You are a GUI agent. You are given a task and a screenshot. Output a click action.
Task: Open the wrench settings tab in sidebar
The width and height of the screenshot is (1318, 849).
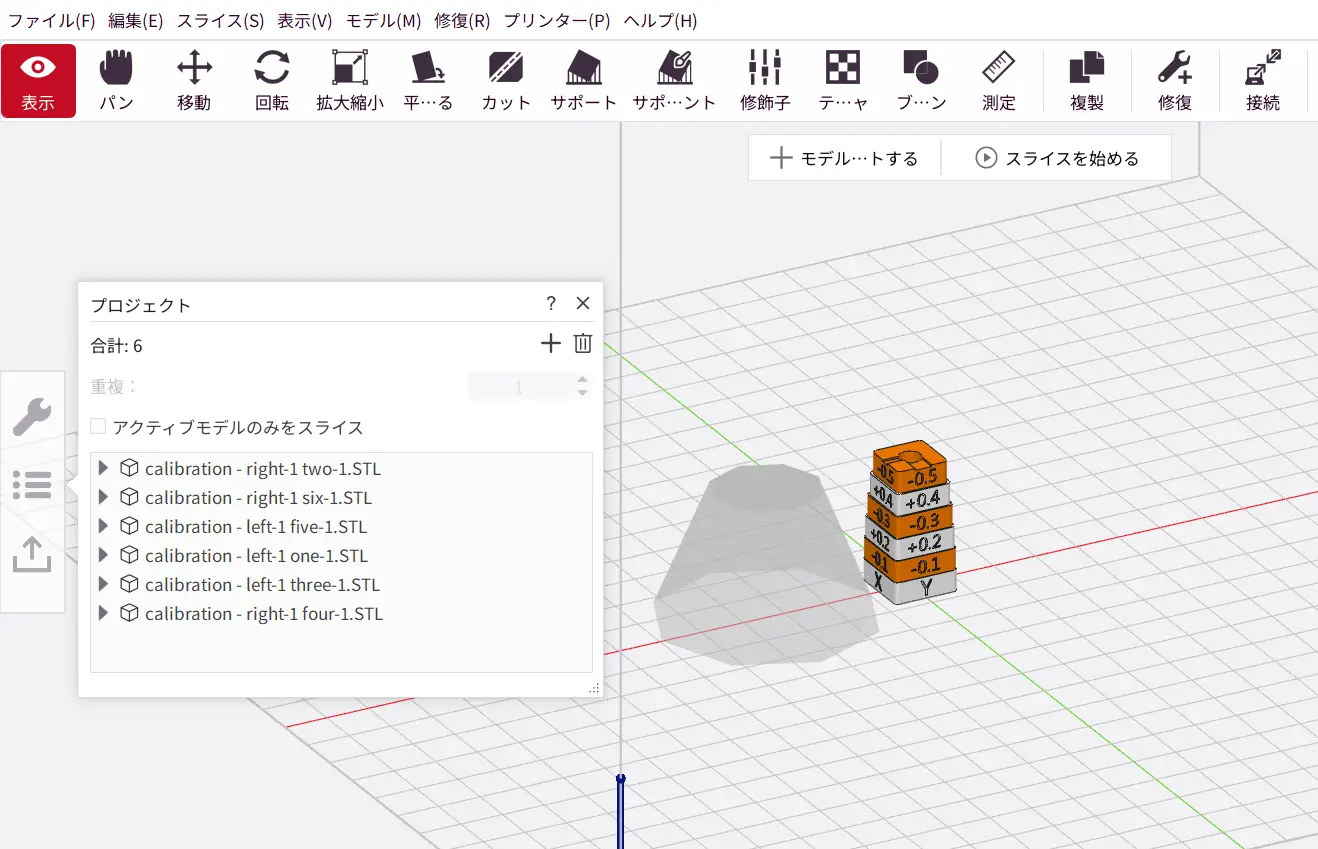pos(32,416)
